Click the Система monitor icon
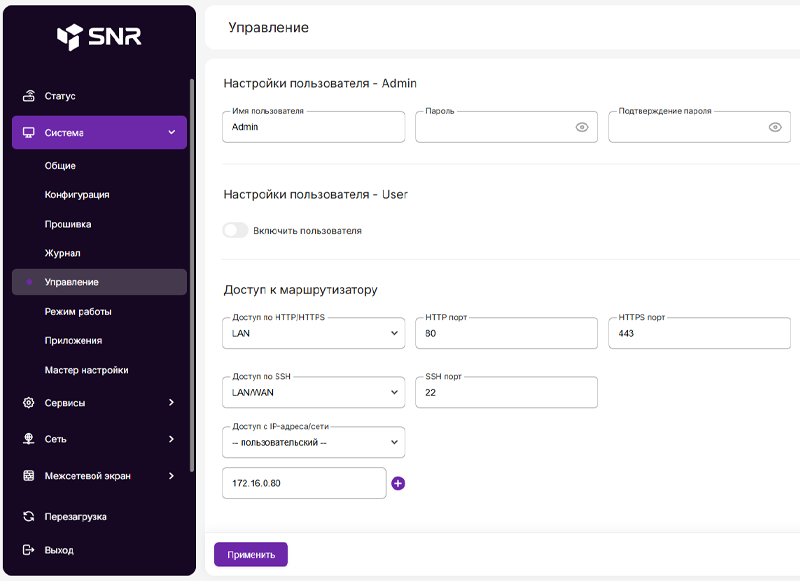800x581 pixels. pyautogui.click(x=29, y=133)
